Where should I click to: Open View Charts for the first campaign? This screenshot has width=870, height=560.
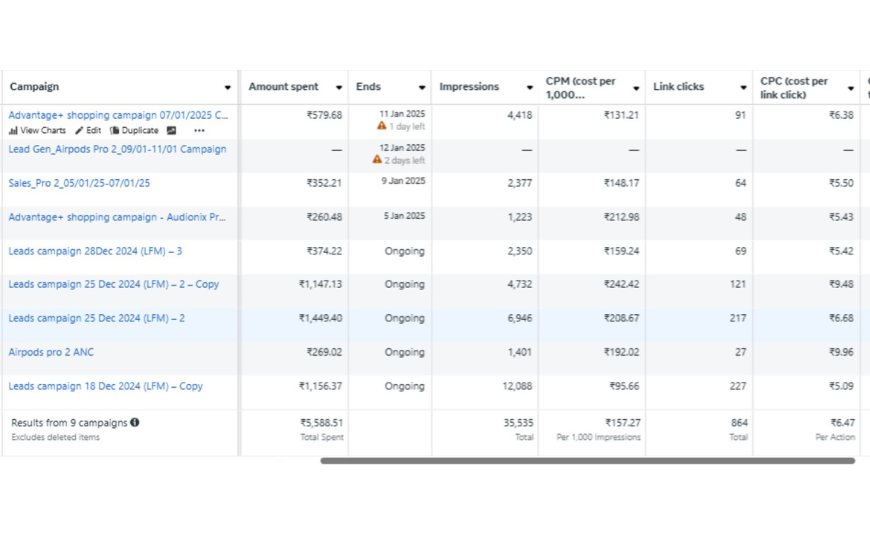(37, 131)
